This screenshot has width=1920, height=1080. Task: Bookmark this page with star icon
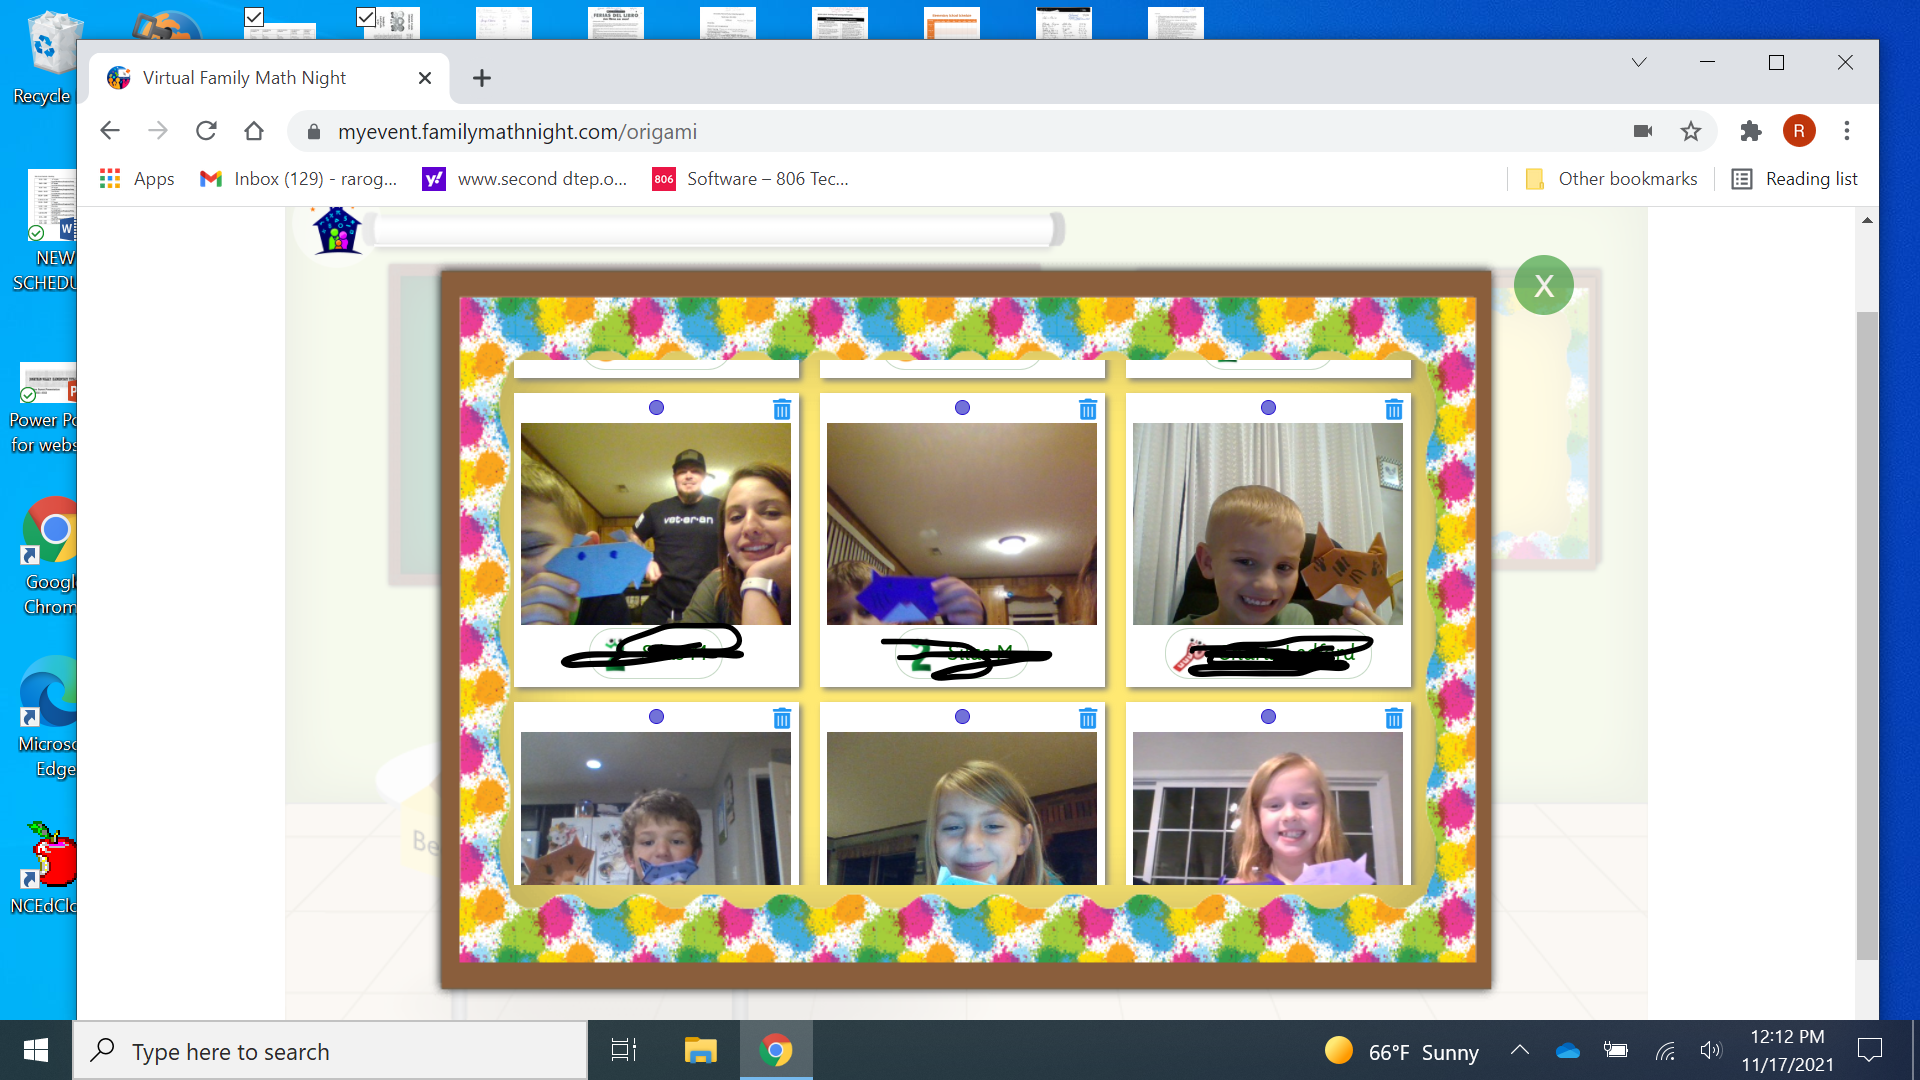[x=1690, y=131]
